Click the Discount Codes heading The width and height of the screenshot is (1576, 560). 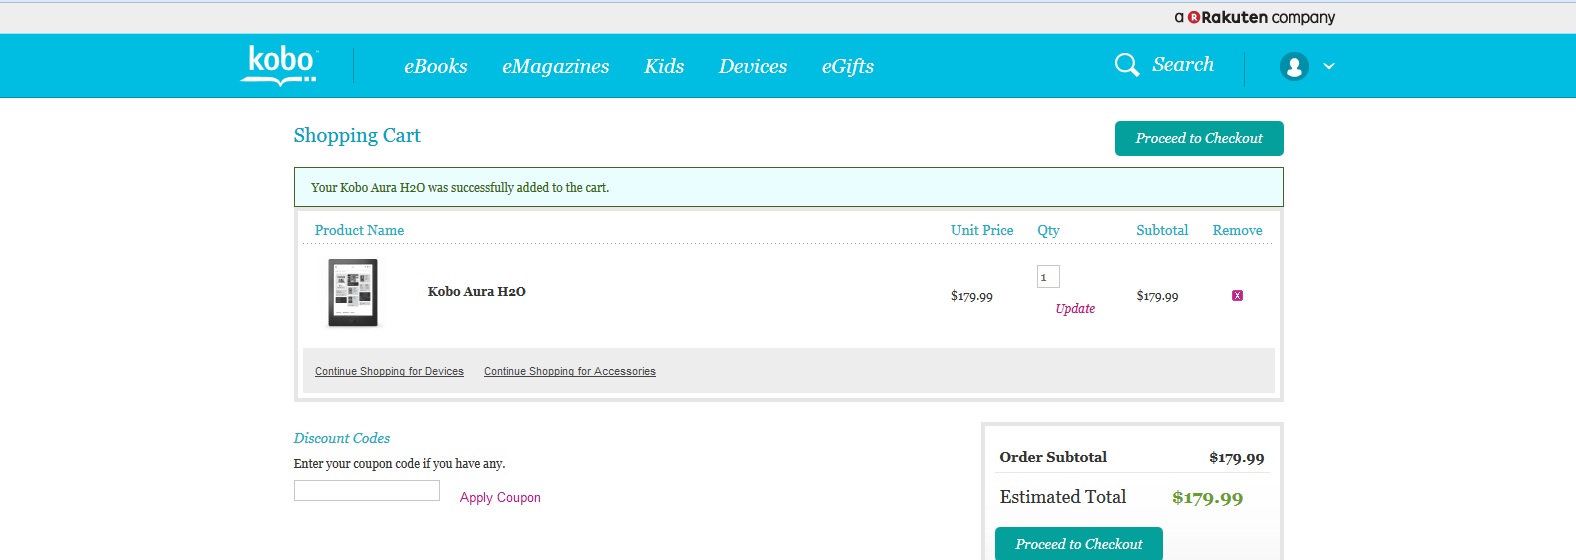pos(341,438)
